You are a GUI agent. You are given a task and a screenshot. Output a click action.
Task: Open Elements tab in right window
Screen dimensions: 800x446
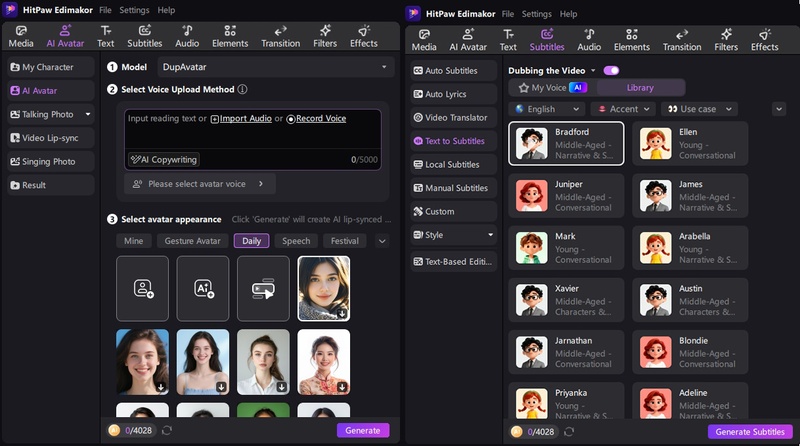pos(632,40)
